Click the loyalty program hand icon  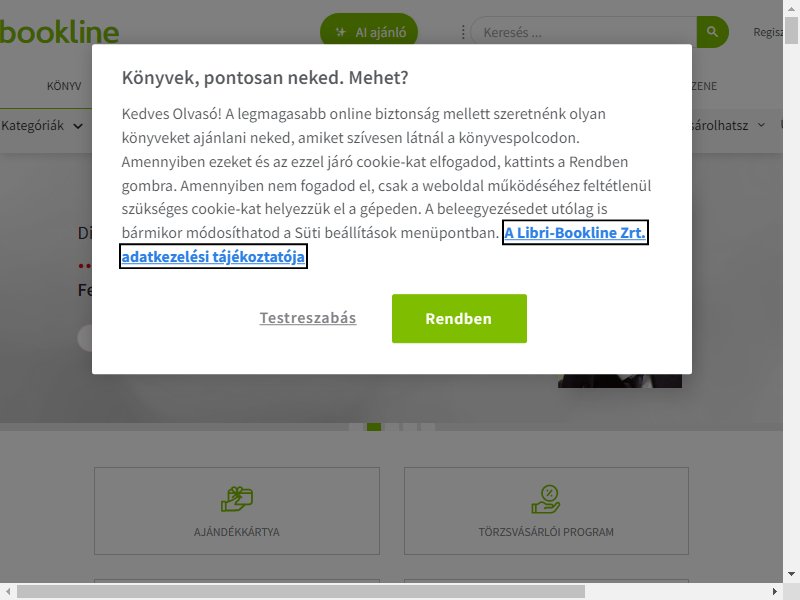[546, 499]
